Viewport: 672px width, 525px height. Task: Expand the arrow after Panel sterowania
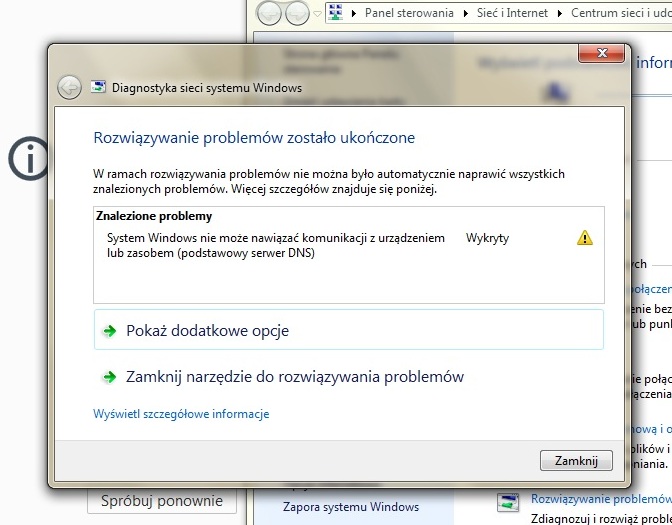click(x=465, y=13)
